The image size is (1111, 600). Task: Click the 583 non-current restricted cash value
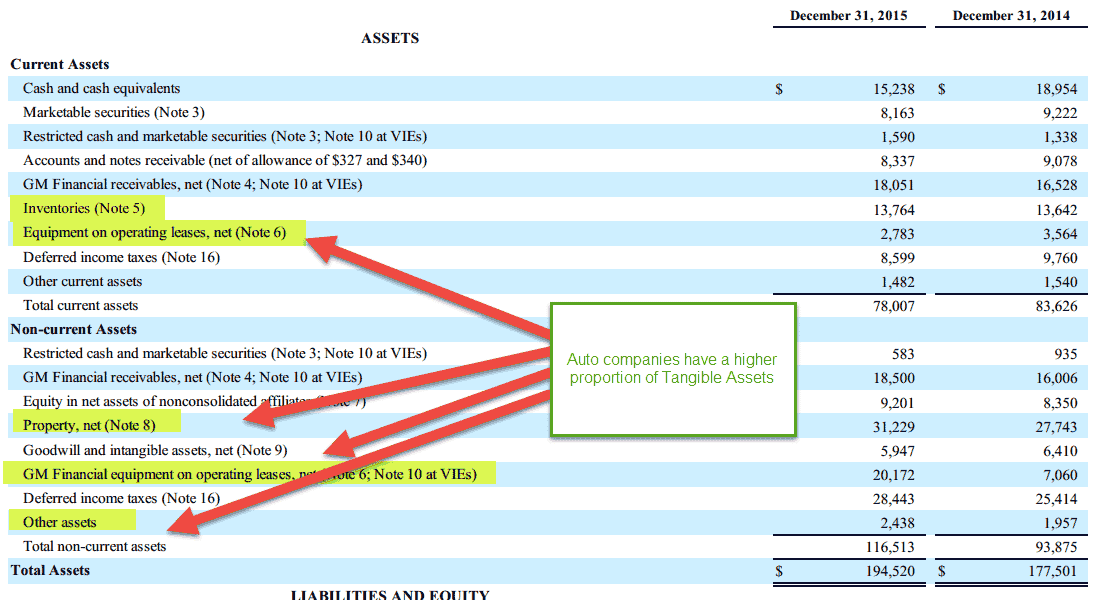click(x=903, y=355)
